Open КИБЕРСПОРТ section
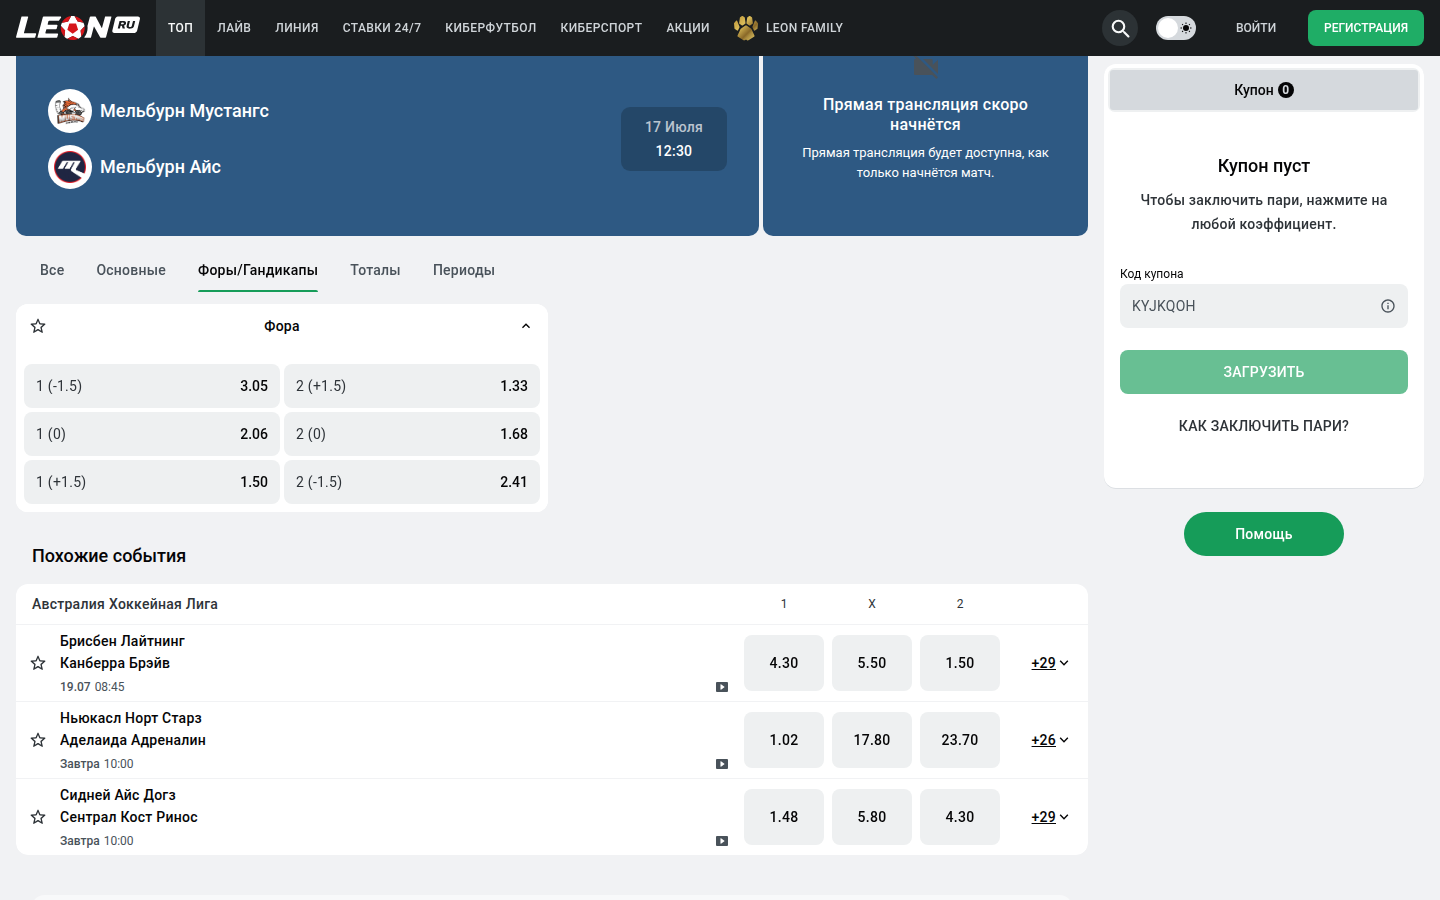Viewport: 1440px width, 900px height. [x=601, y=28]
